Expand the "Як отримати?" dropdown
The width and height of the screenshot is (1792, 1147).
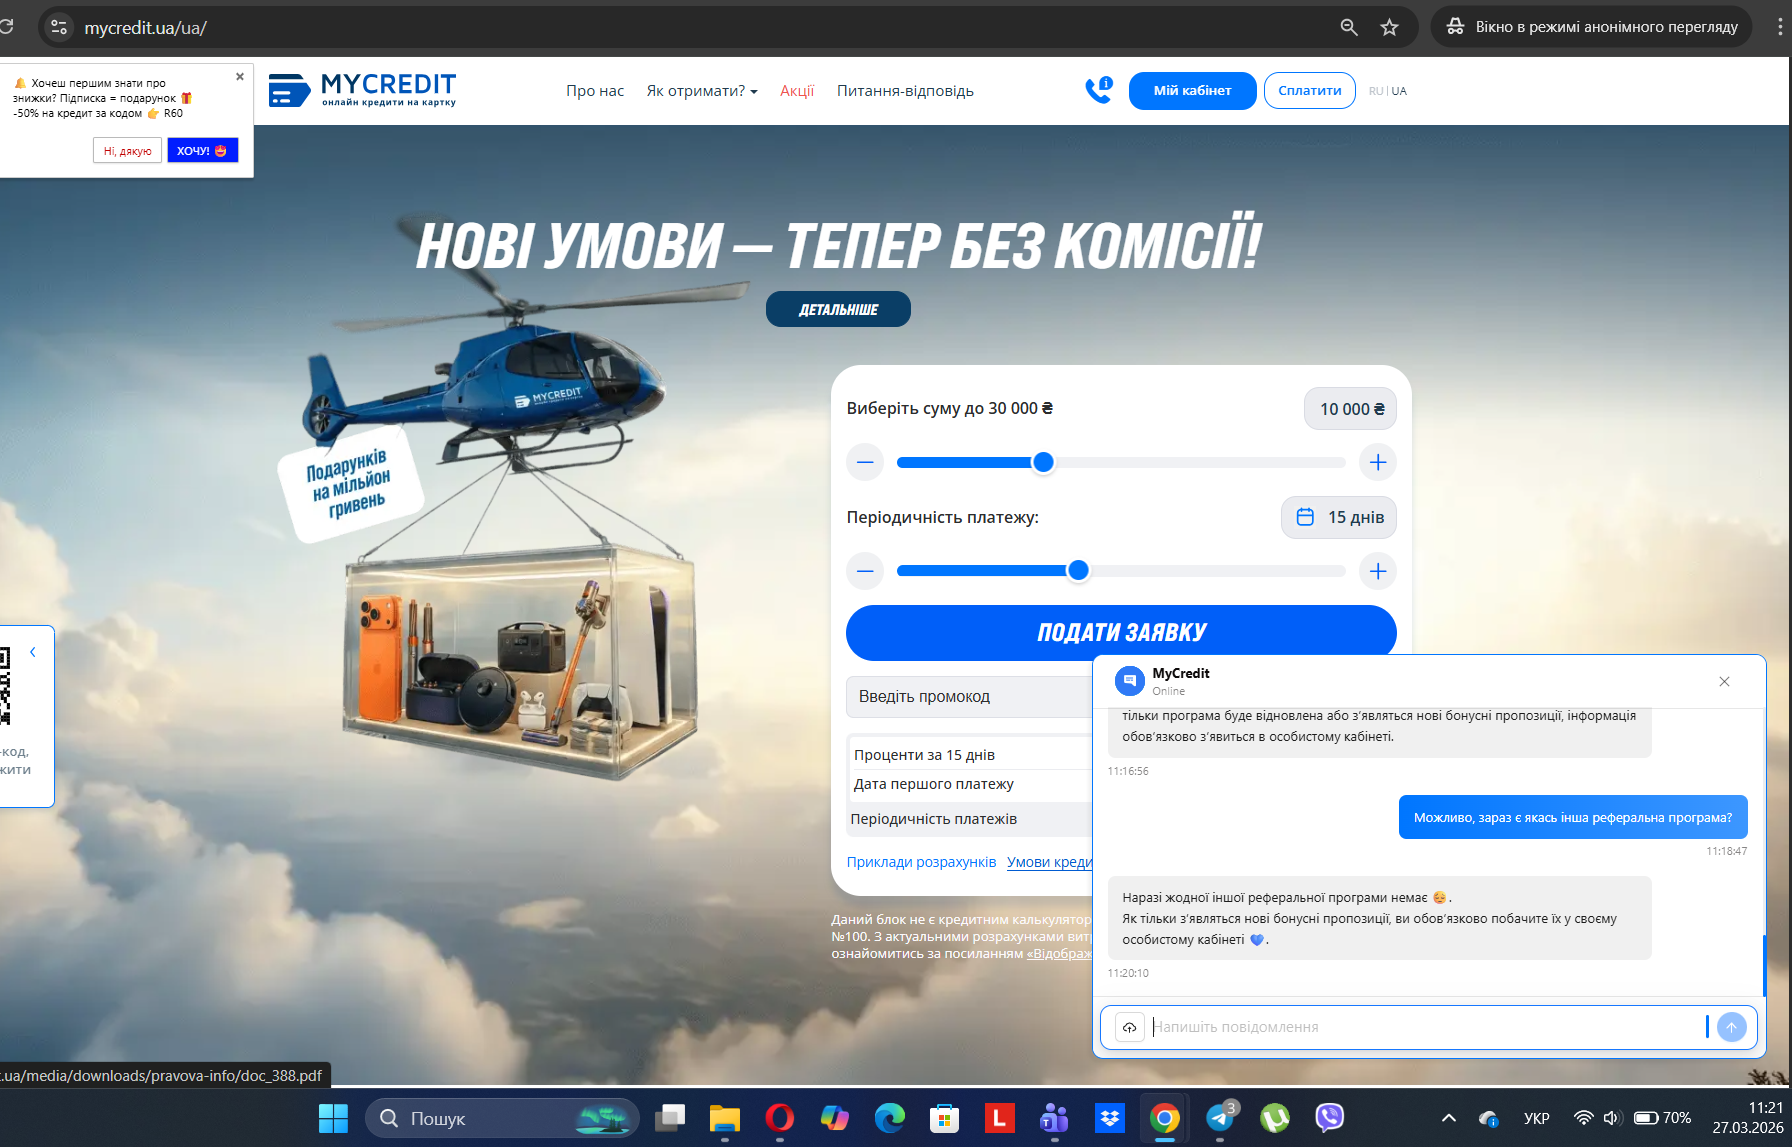coord(702,91)
